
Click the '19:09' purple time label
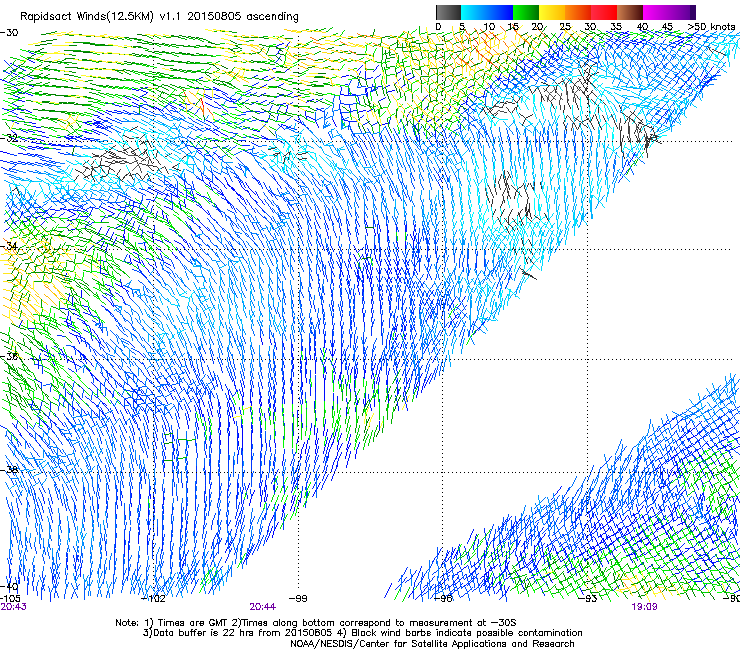coord(644,607)
